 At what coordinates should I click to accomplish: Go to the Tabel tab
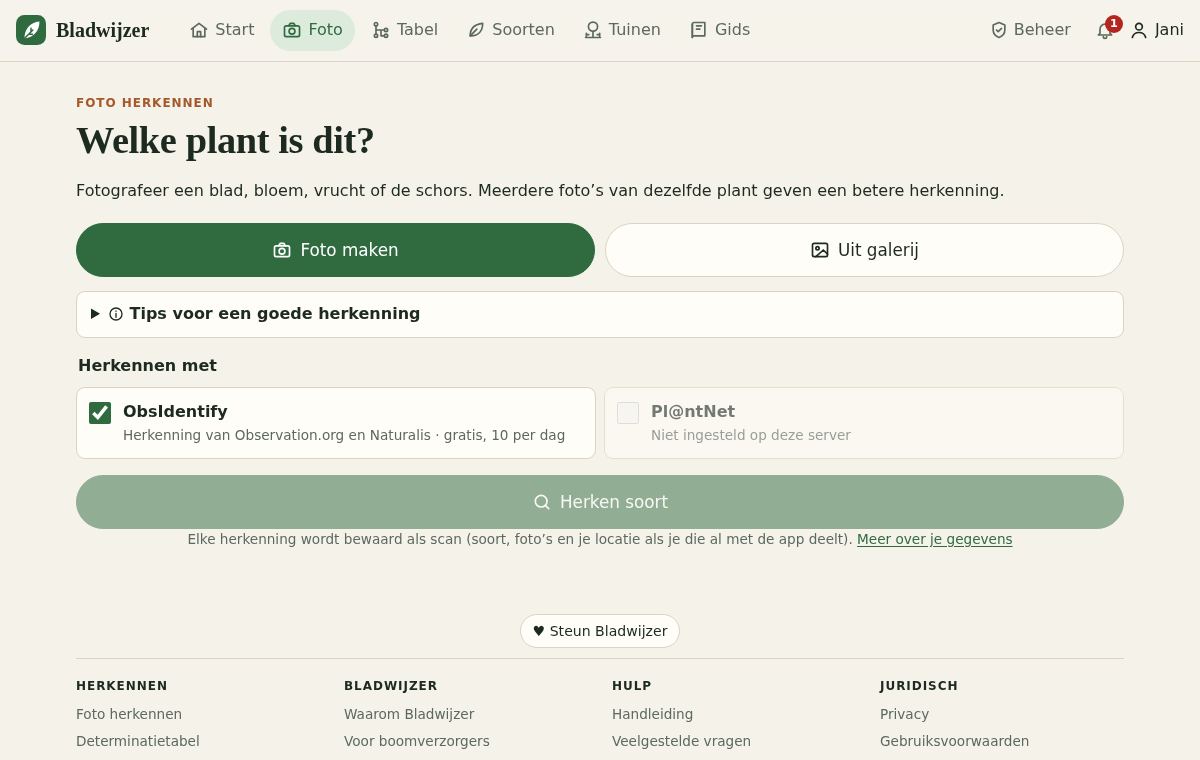[x=405, y=30]
